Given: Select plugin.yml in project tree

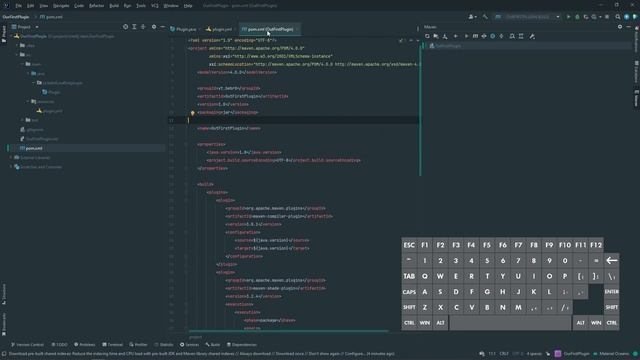Looking at the screenshot, I should (49, 111).
